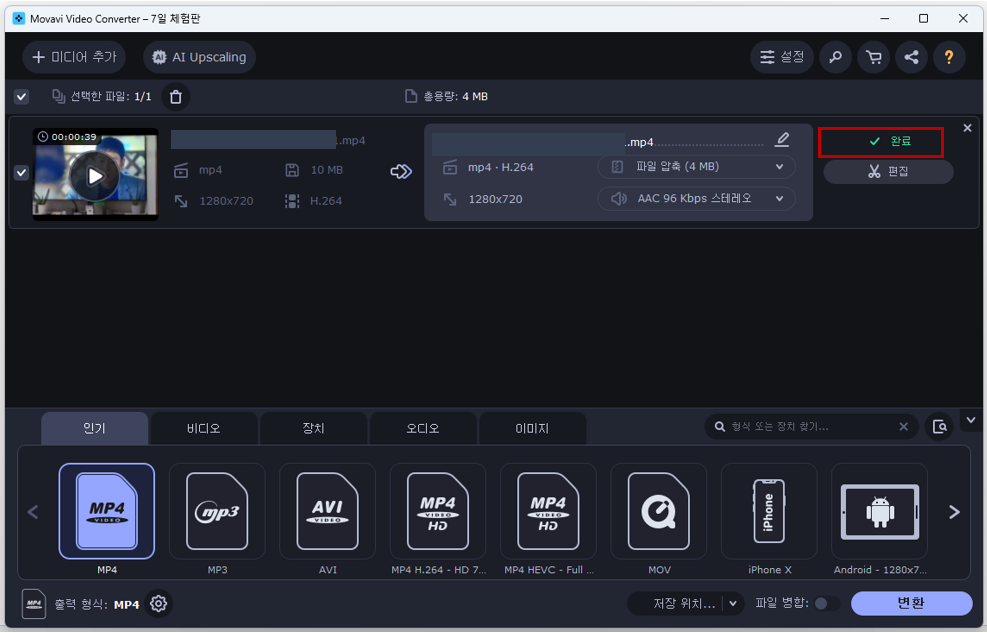987x633 pixels.
Task: Click the 총용량: 4 MB label
Action: pyautogui.click(x=455, y=97)
